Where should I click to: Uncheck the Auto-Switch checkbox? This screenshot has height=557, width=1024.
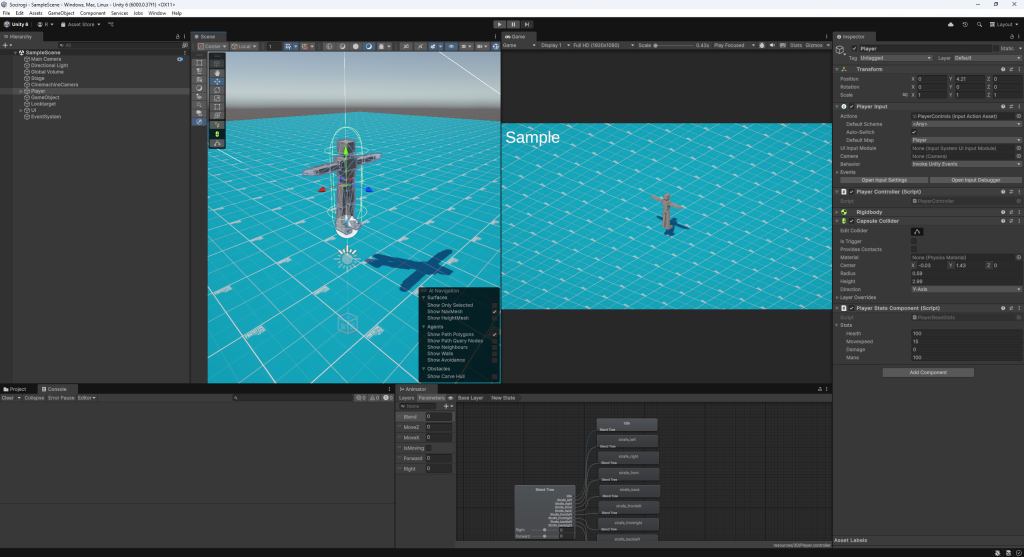click(914, 132)
